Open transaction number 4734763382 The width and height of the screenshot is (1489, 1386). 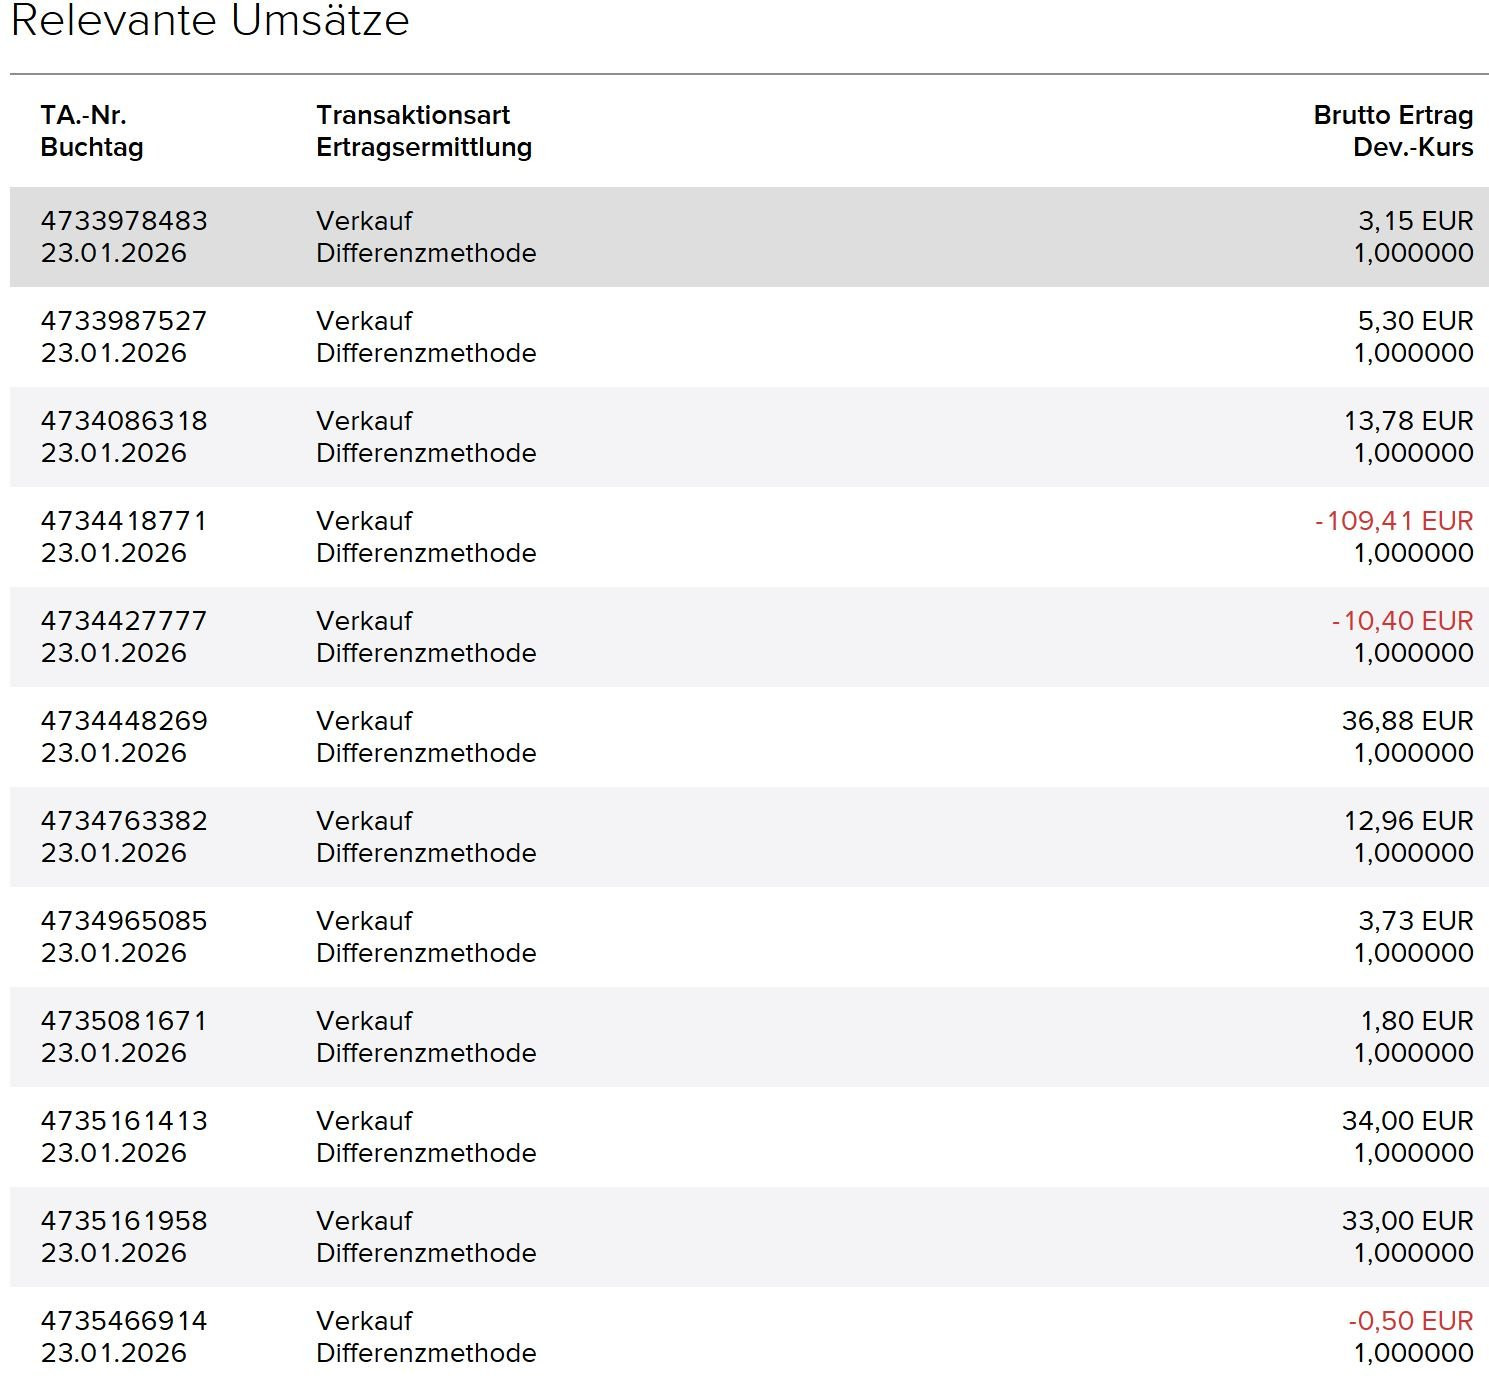point(124,821)
